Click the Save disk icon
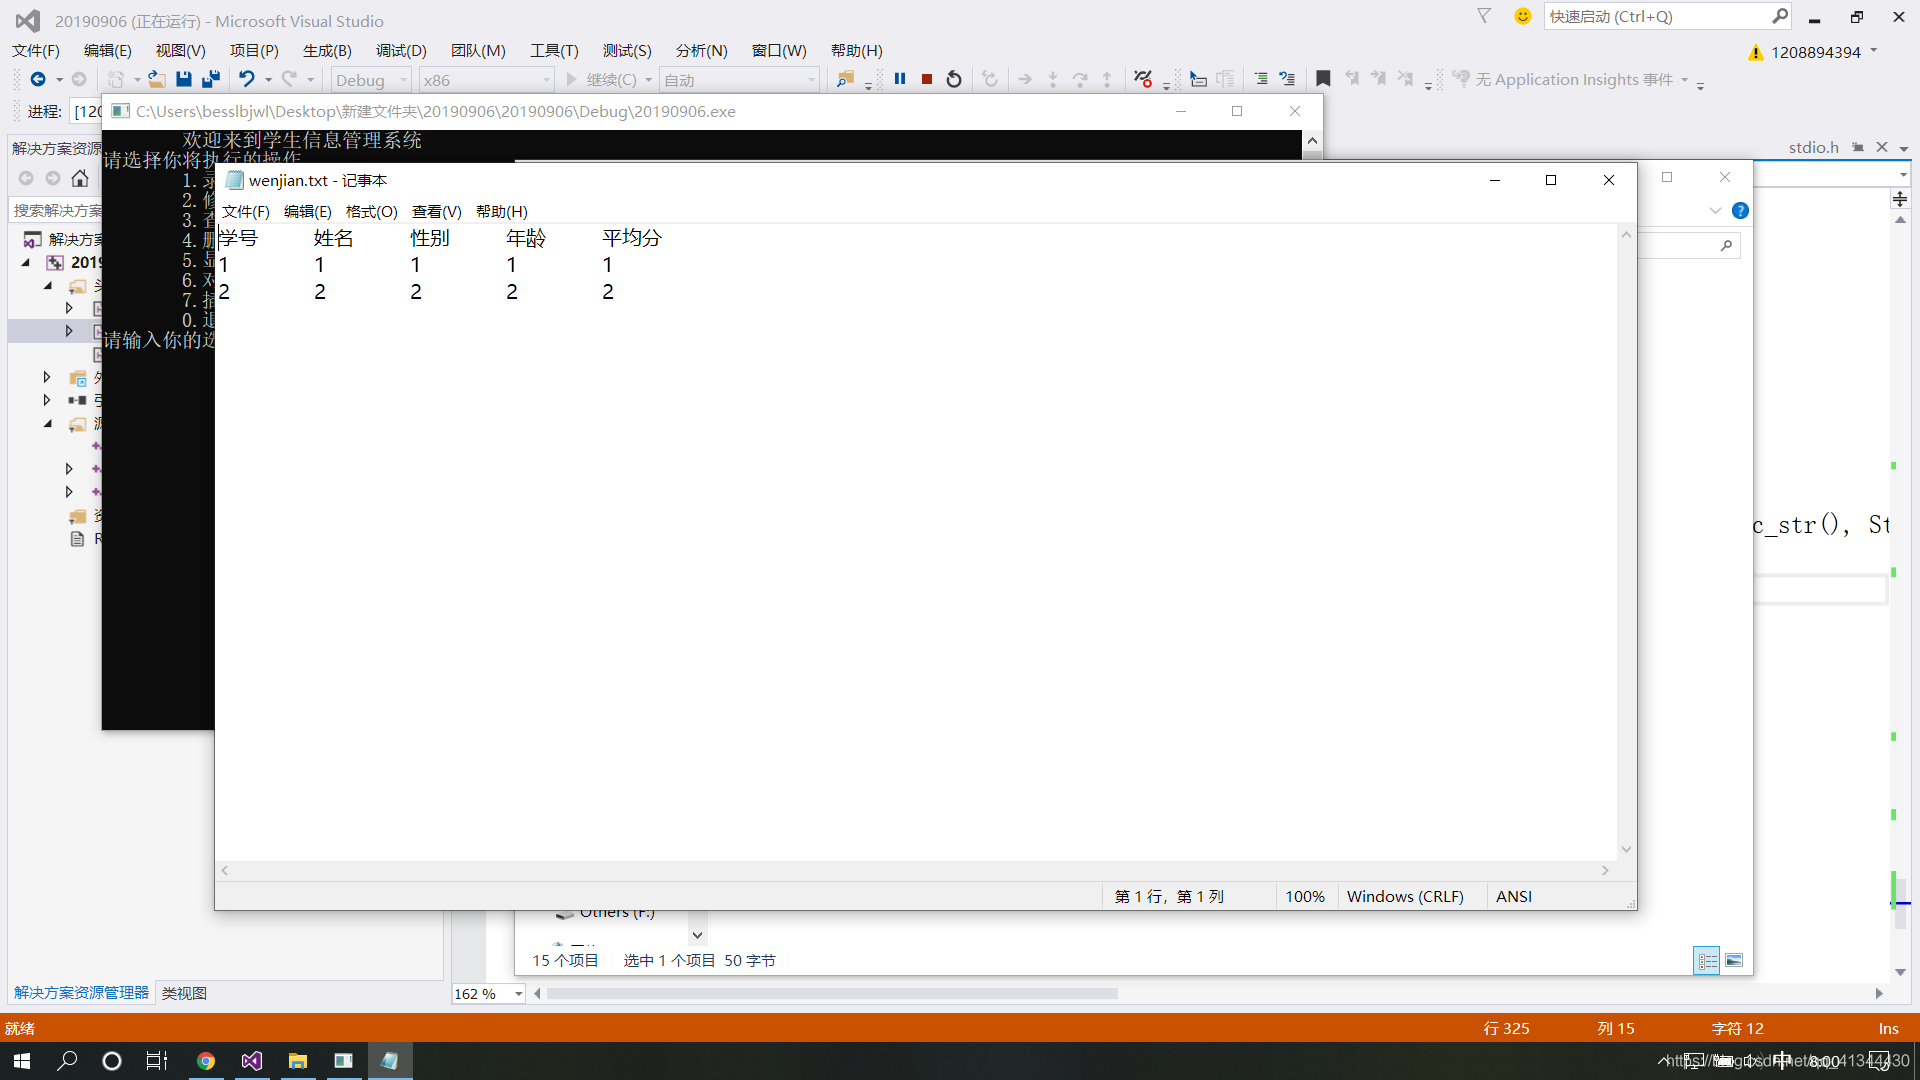The width and height of the screenshot is (1920, 1080). click(x=183, y=79)
